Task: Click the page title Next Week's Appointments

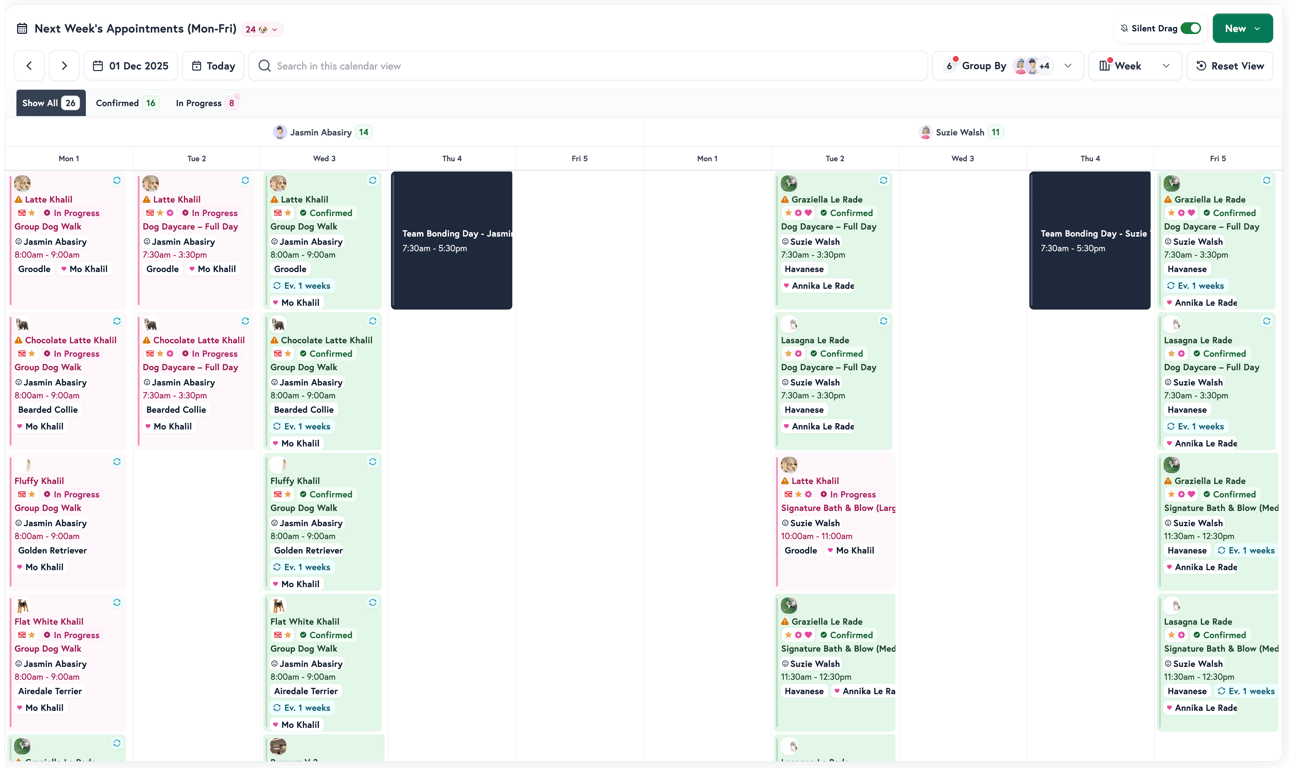Action: click(135, 29)
